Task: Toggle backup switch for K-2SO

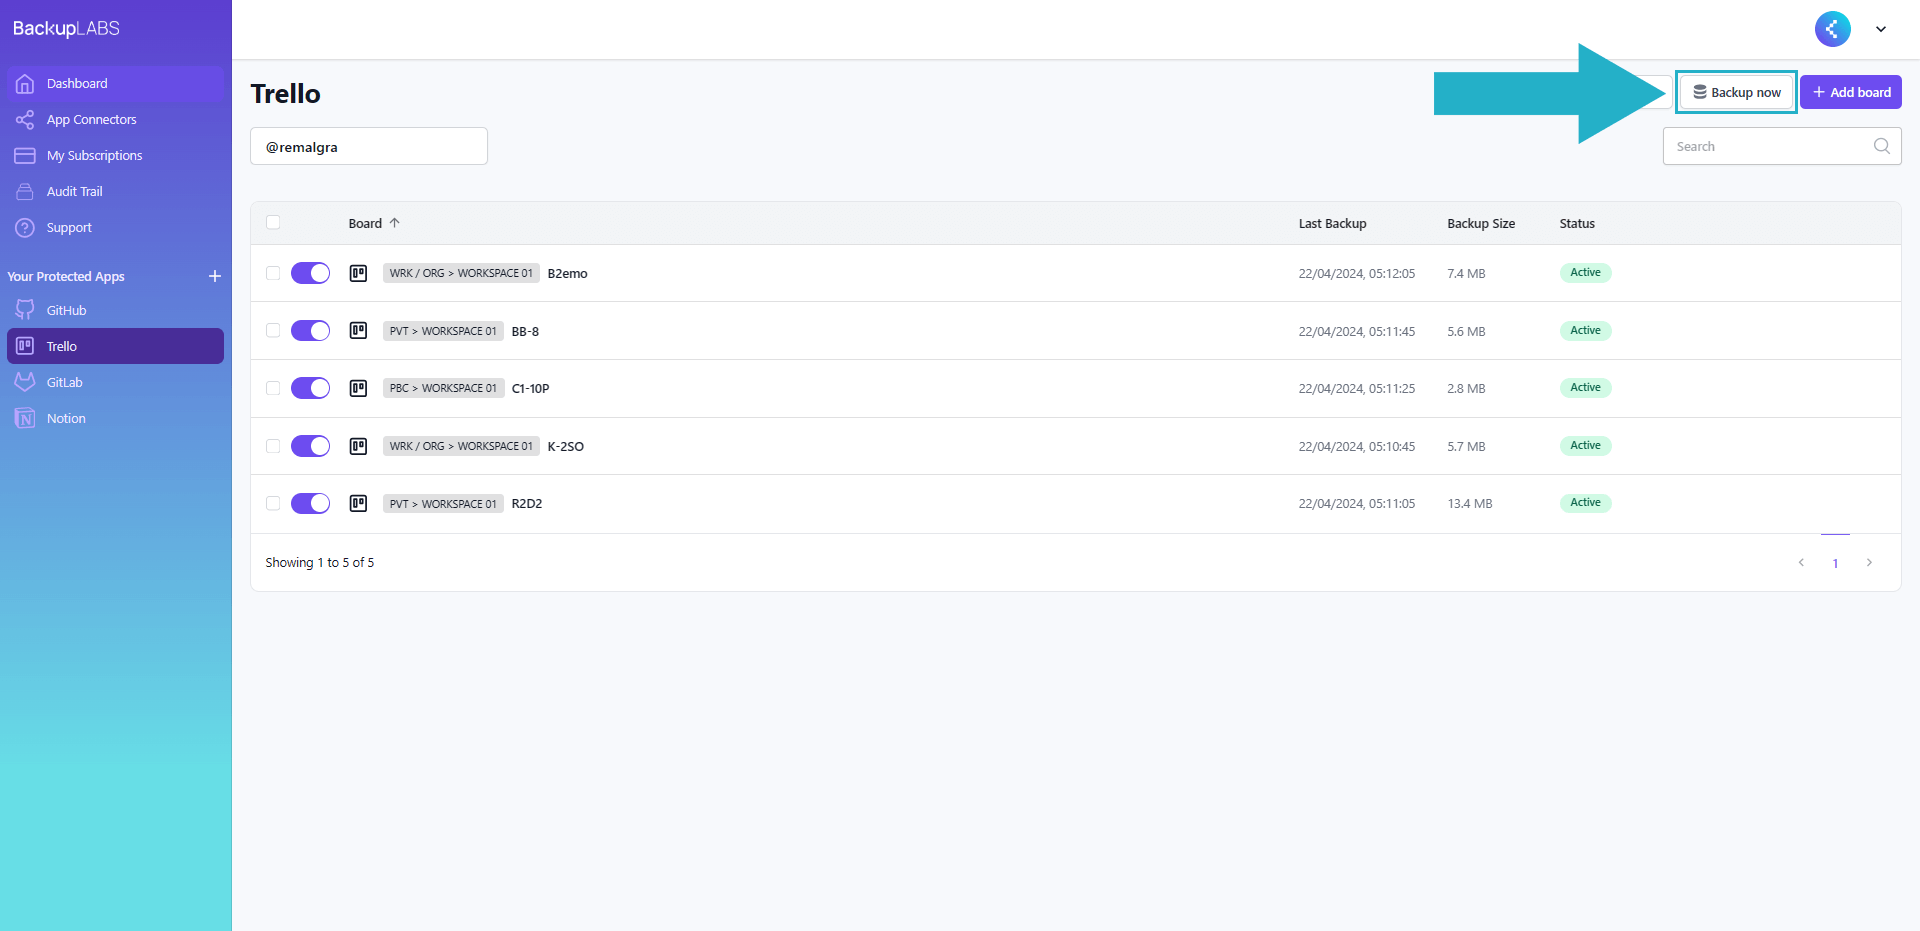Action: coord(311,446)
